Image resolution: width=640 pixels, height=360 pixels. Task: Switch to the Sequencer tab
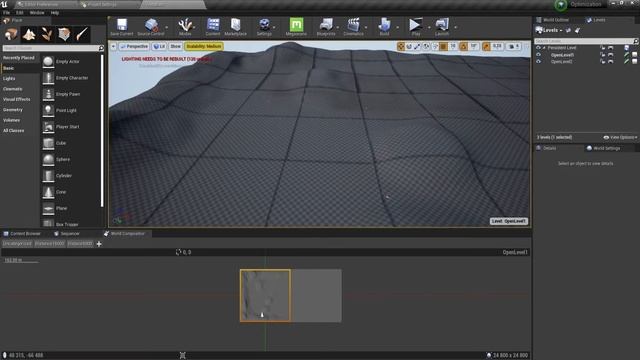pos(67,234)
